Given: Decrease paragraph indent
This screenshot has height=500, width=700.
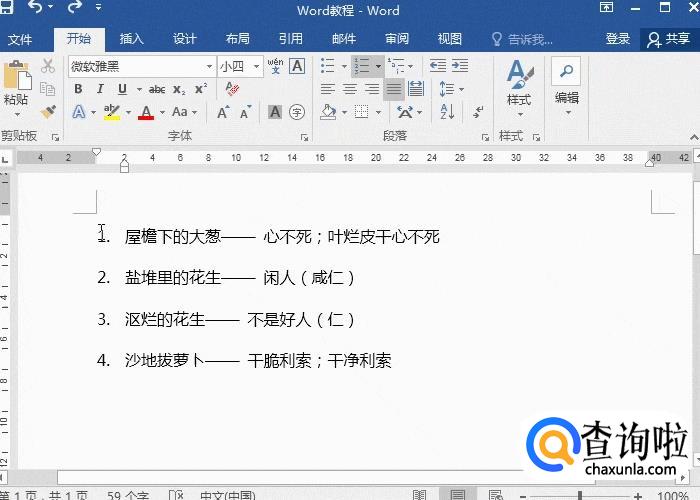Looking at the screenshot, I should tap(438, 66).
